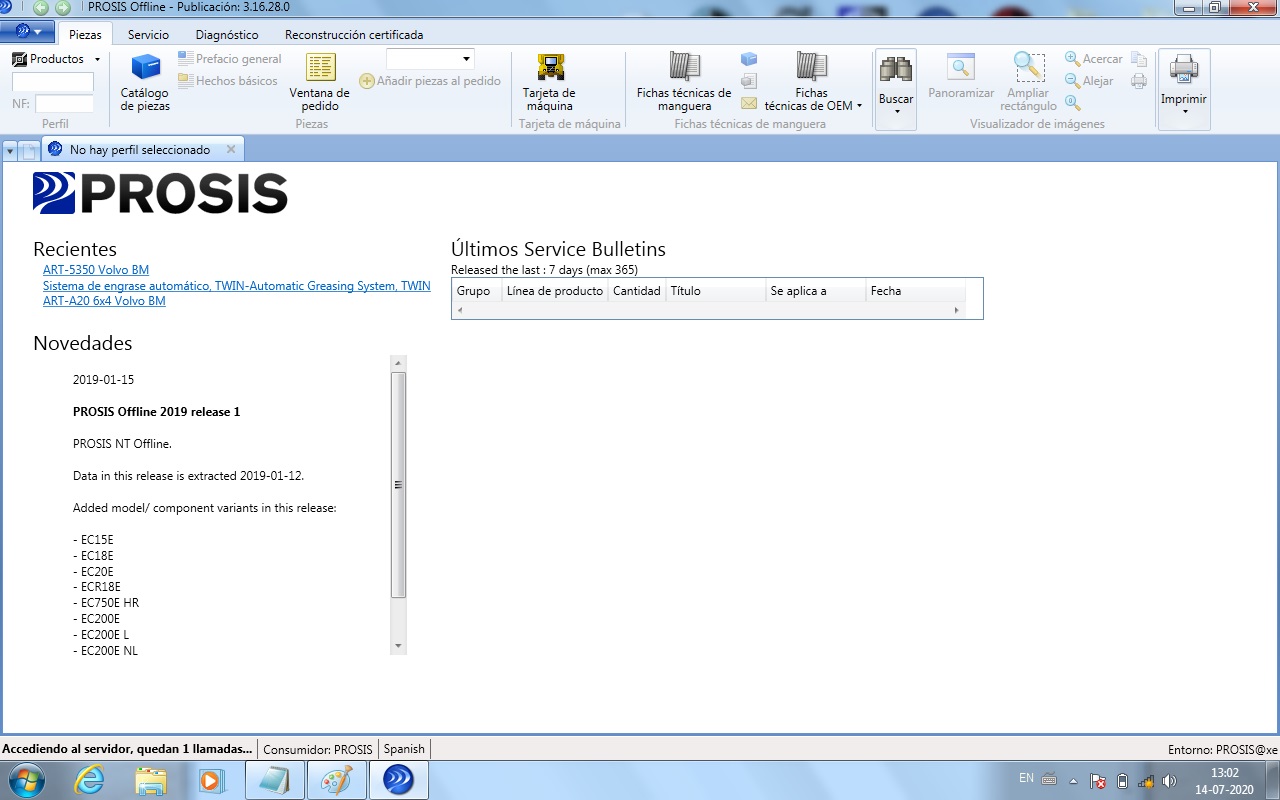Click the Fichas técnicas de OEM icon

811,68
